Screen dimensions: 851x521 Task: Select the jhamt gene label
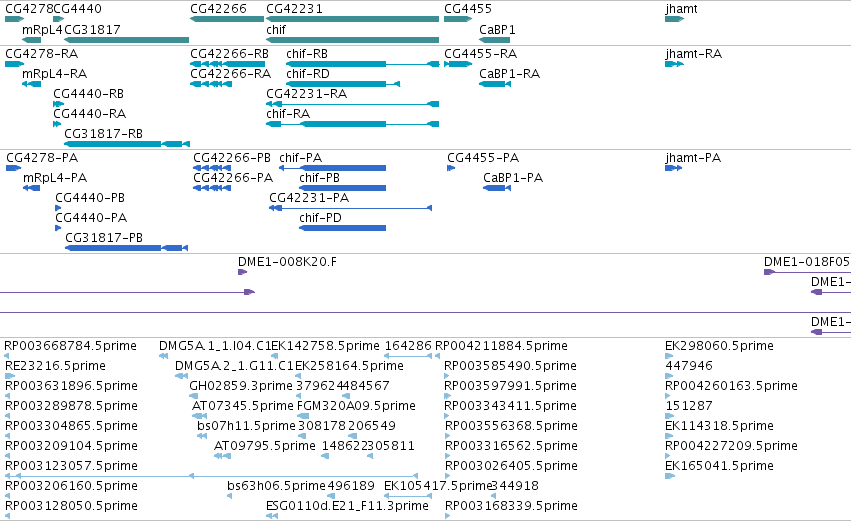(681, 9)
